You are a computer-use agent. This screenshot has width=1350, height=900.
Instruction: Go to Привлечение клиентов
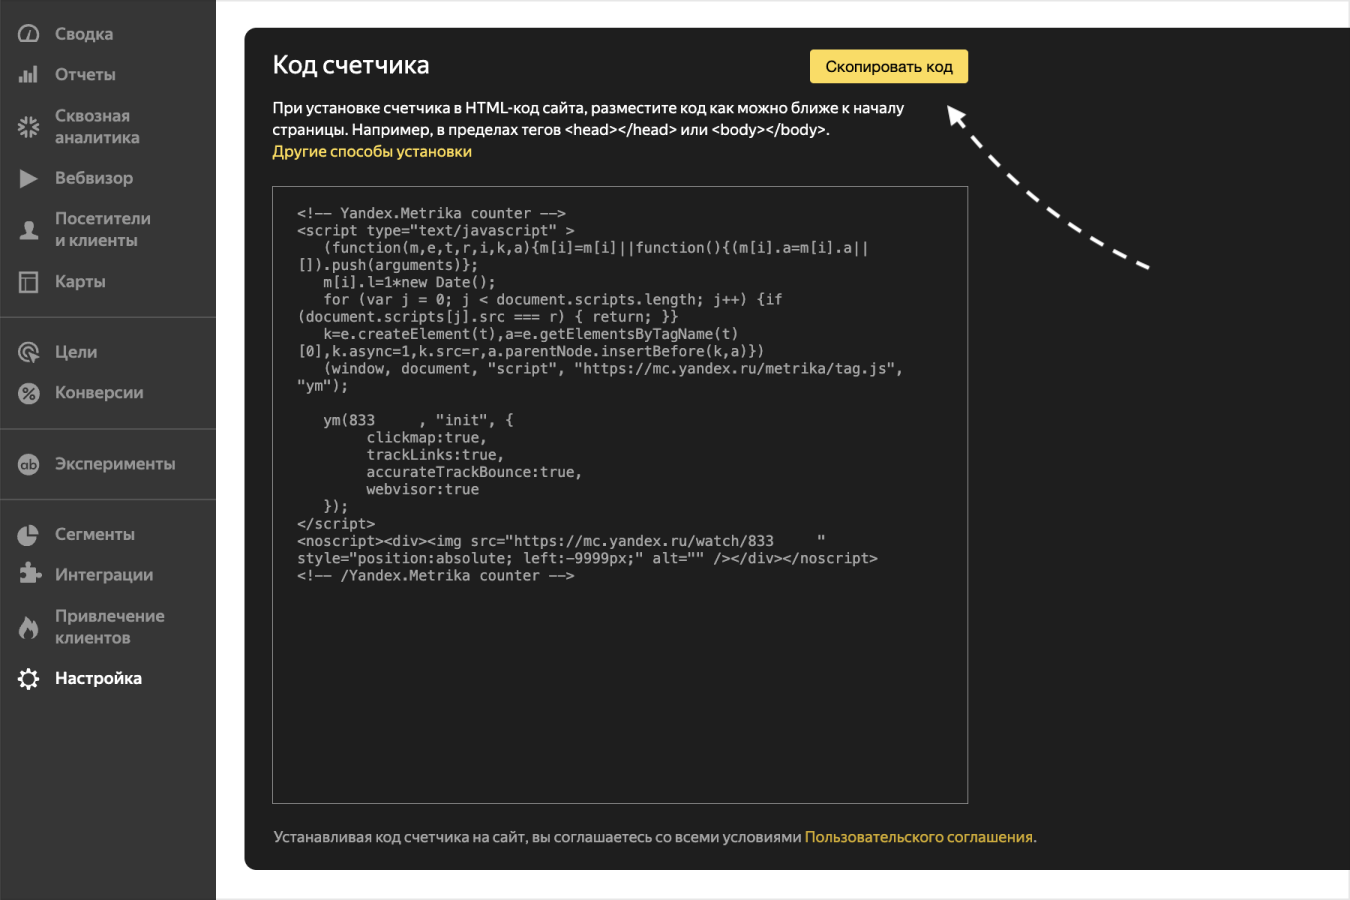coord(108,627)
